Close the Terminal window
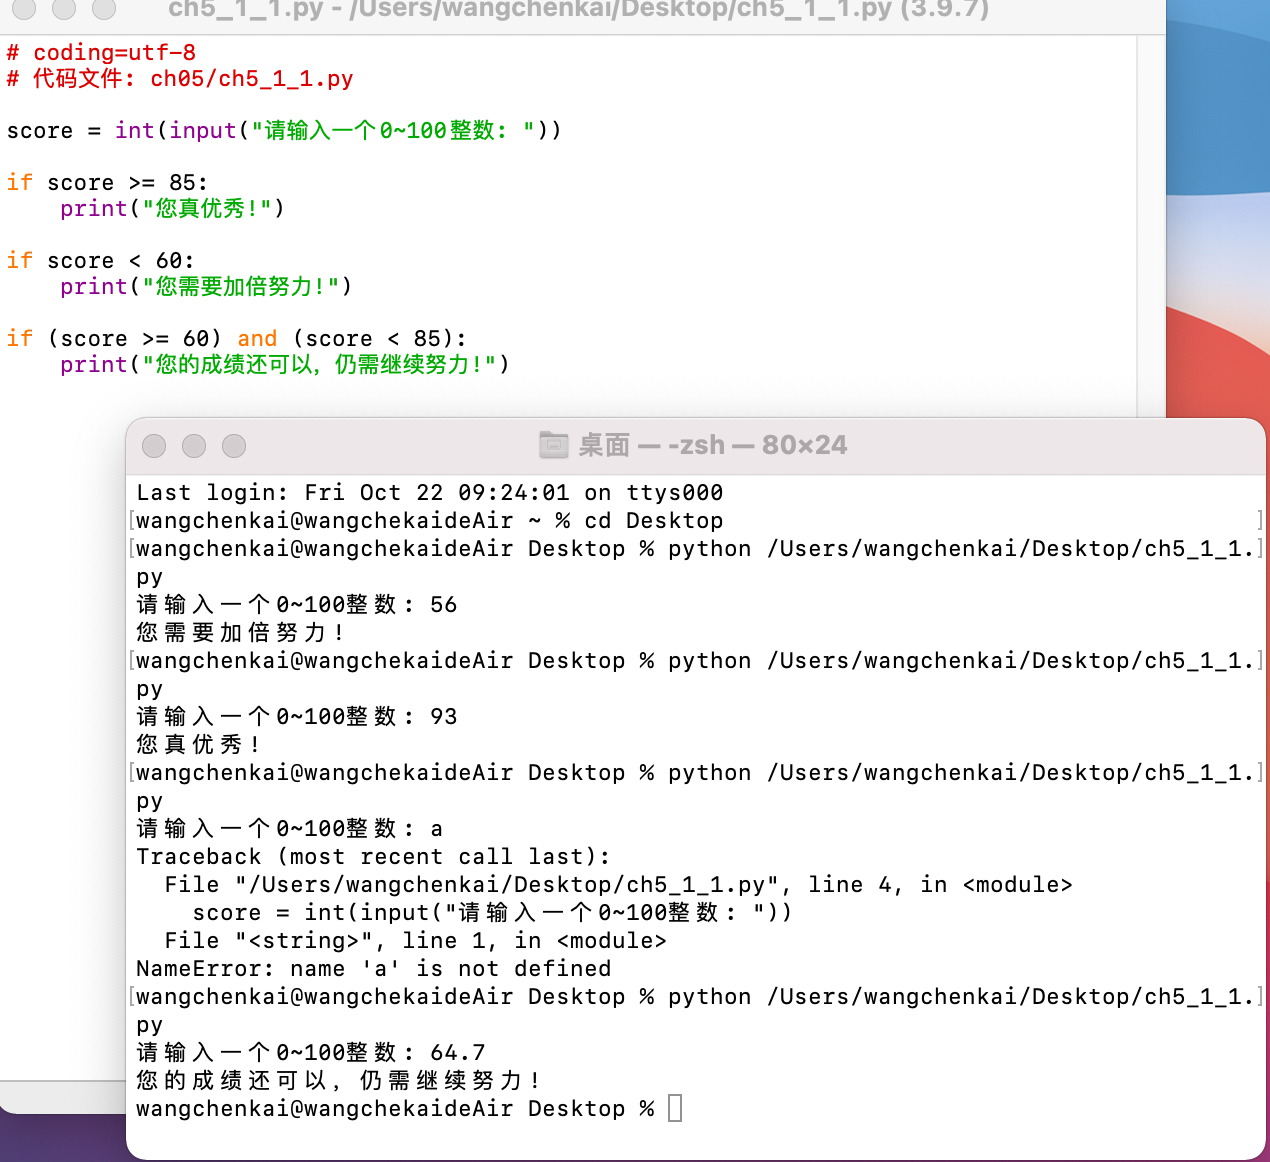Image resolution: width=1270 pixels, height=1162 pixels. click(x=154, y=446)
